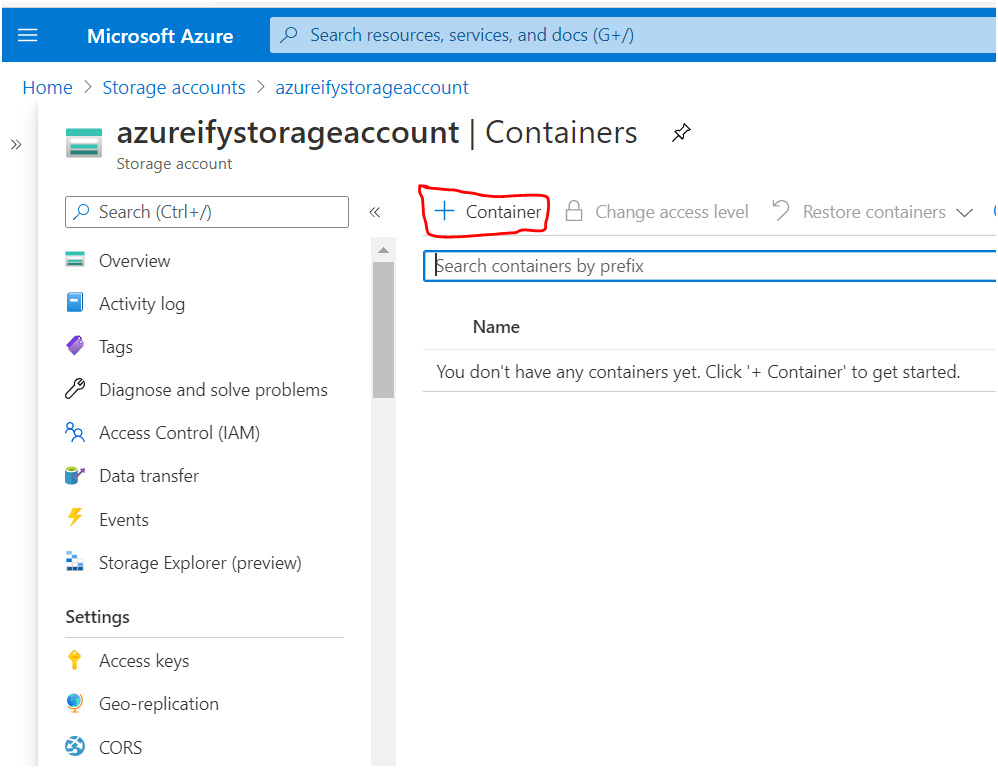Screen dimensions: 998x768
Task: Click the Data transfer bucket icon
Action: click(75, 475)
